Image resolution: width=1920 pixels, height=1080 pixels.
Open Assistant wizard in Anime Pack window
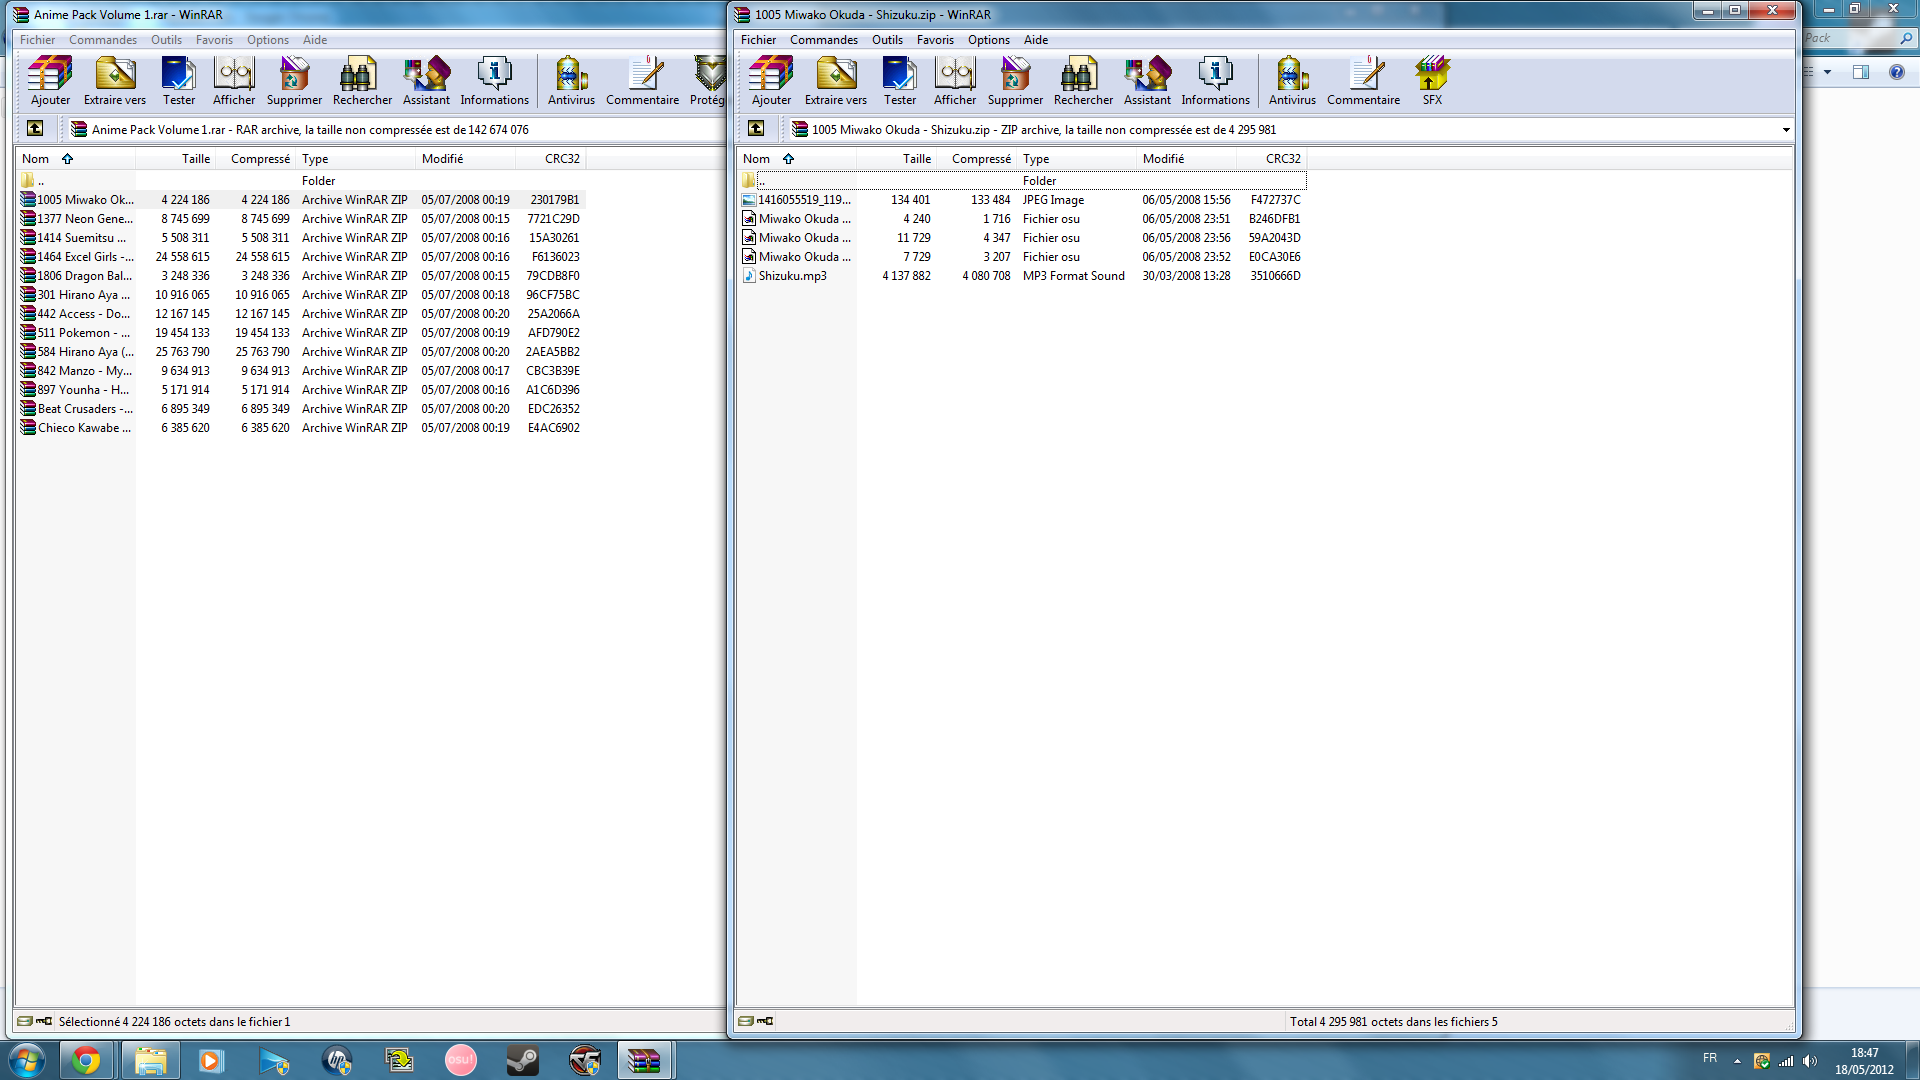[426, 80]
